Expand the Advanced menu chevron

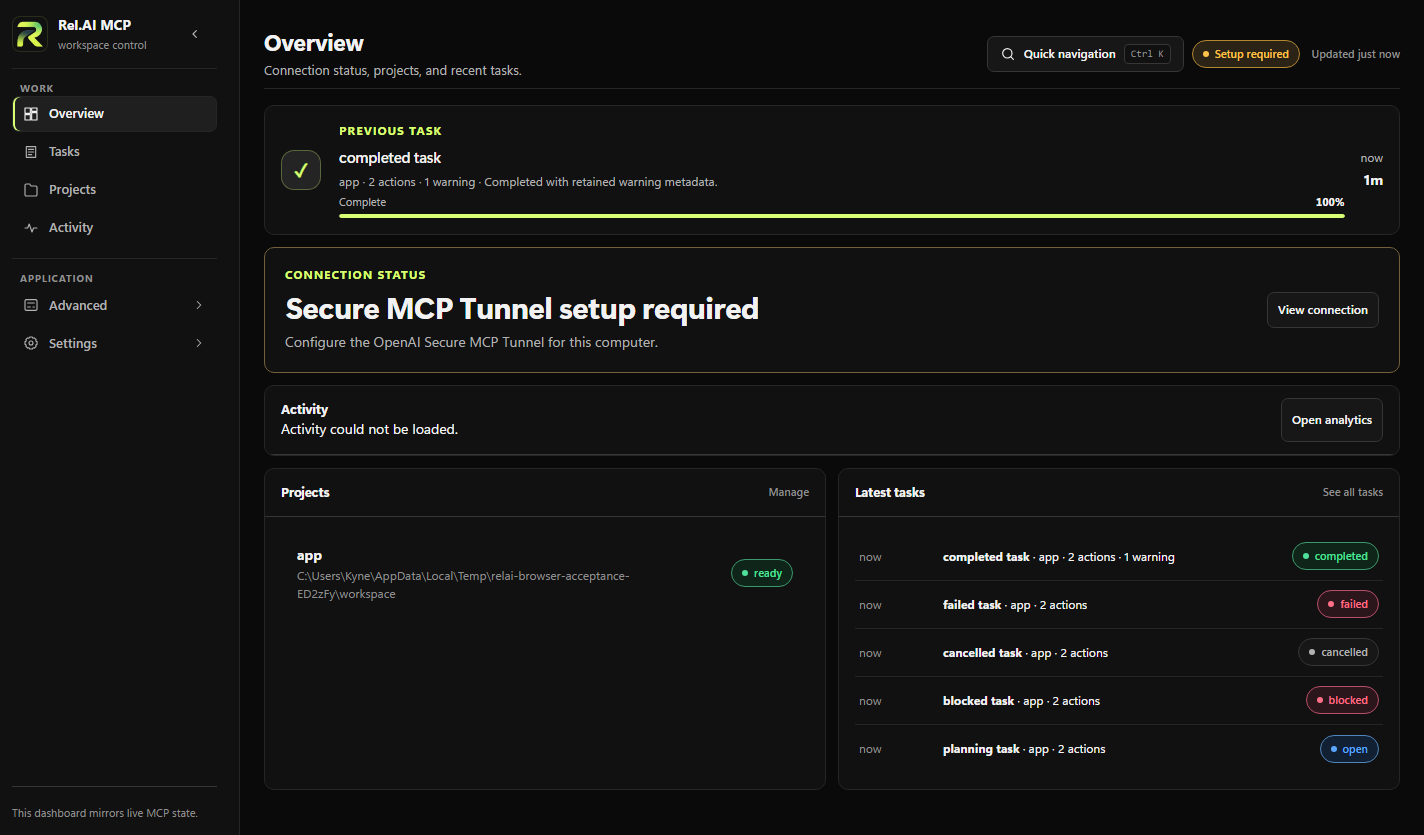pos(199,306)
